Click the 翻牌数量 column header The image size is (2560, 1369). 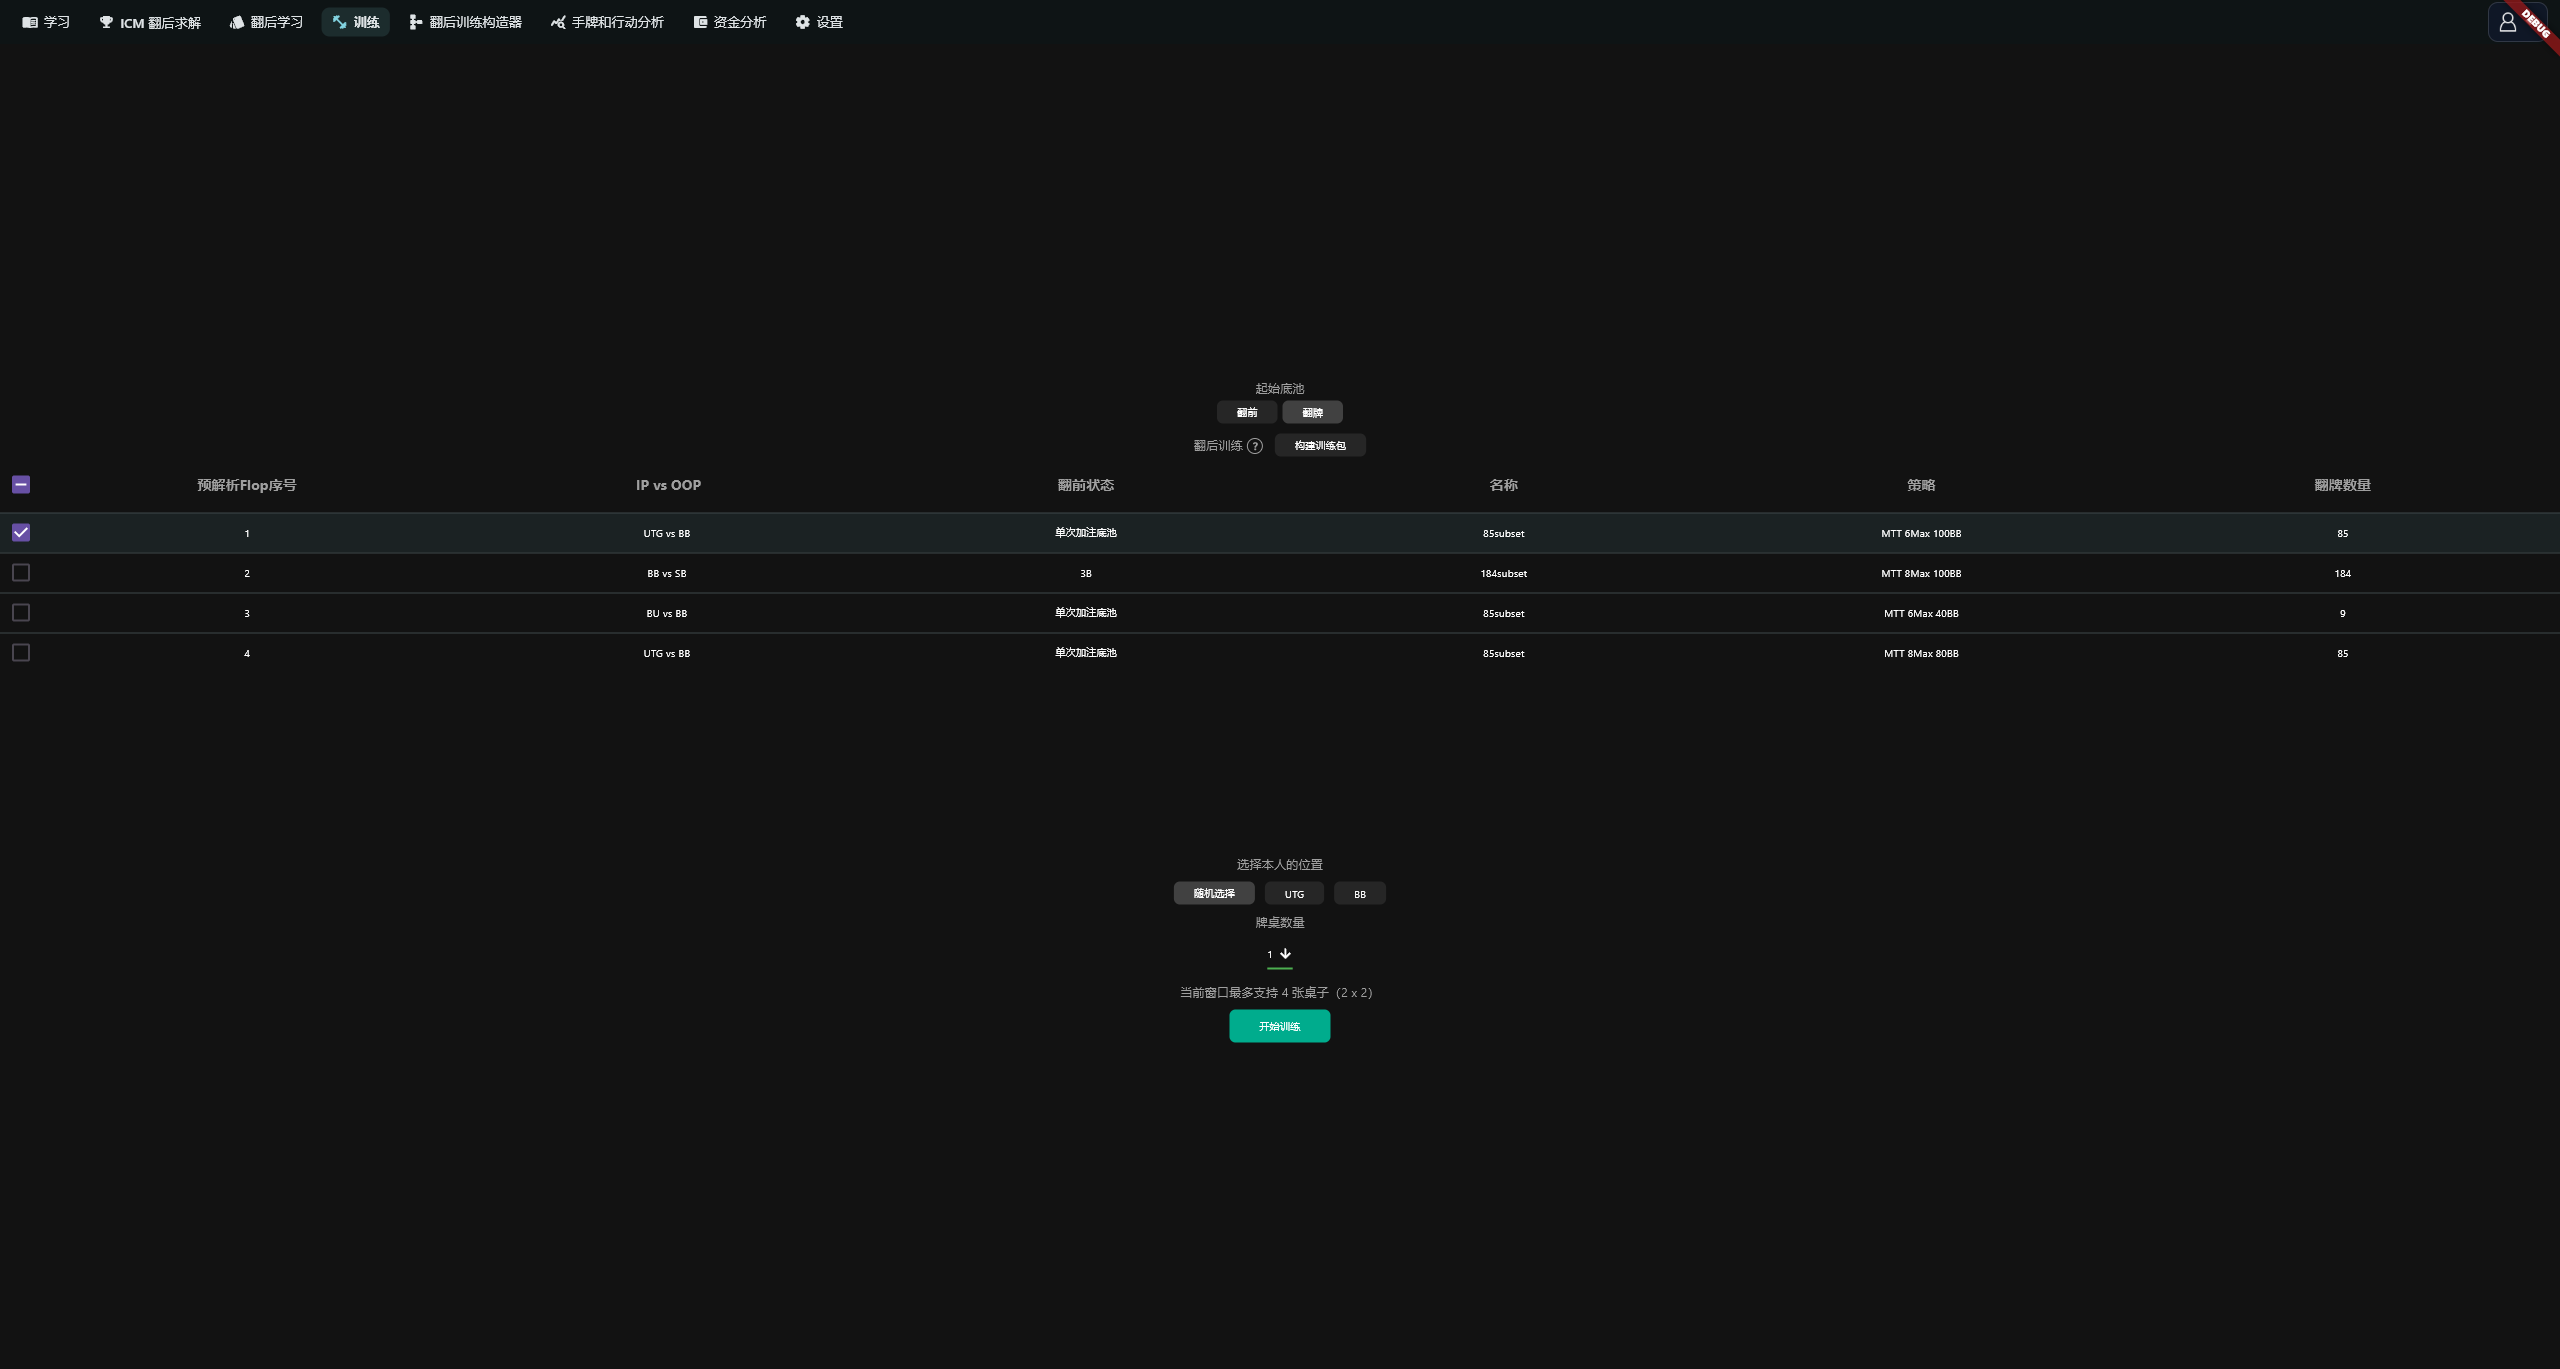pos(2342,485)
